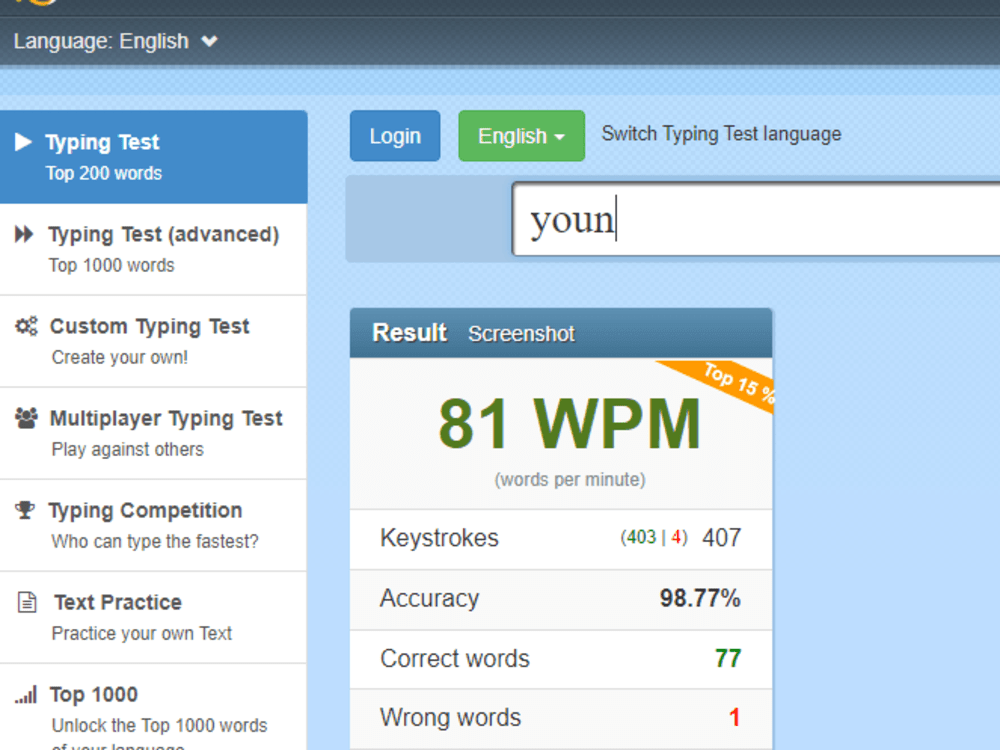Open Typing Competition menu entry

(154, 525)
